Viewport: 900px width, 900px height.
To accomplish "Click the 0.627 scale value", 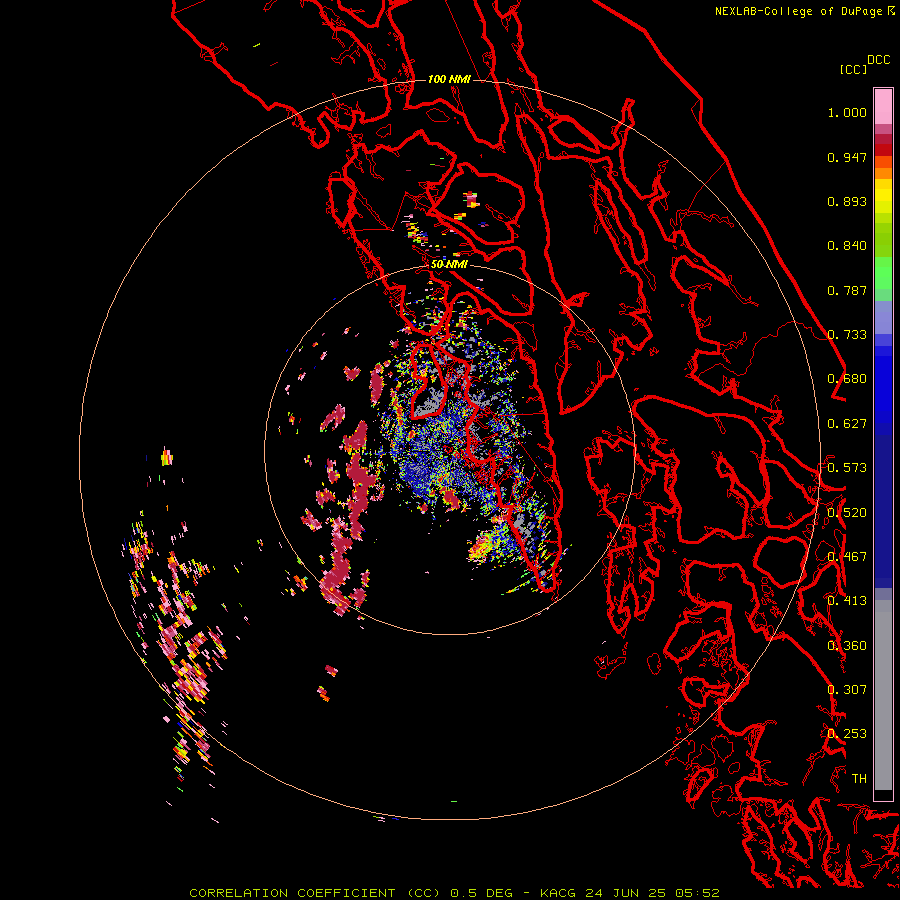I will [847, 424].
